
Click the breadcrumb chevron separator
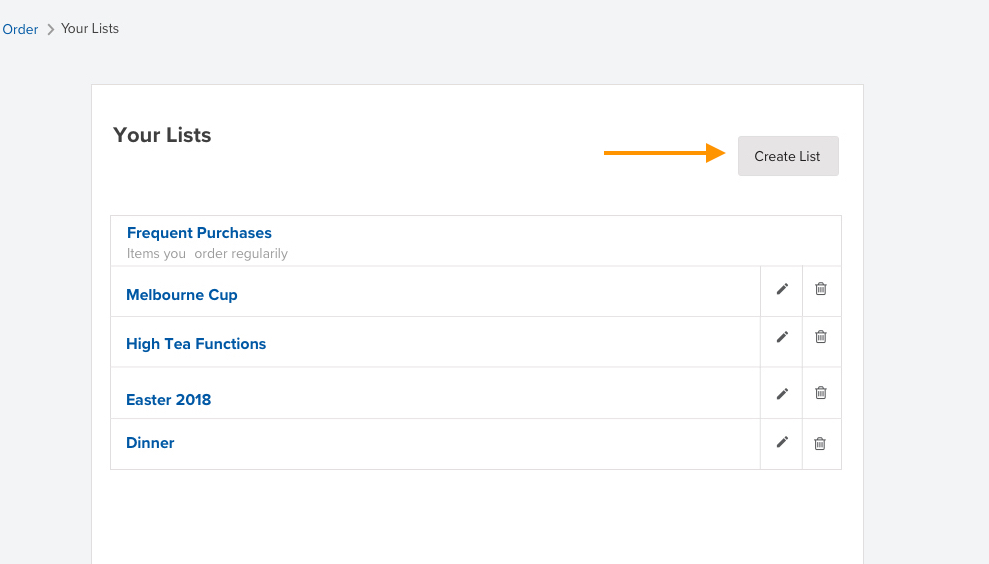[x=50, y=30]
